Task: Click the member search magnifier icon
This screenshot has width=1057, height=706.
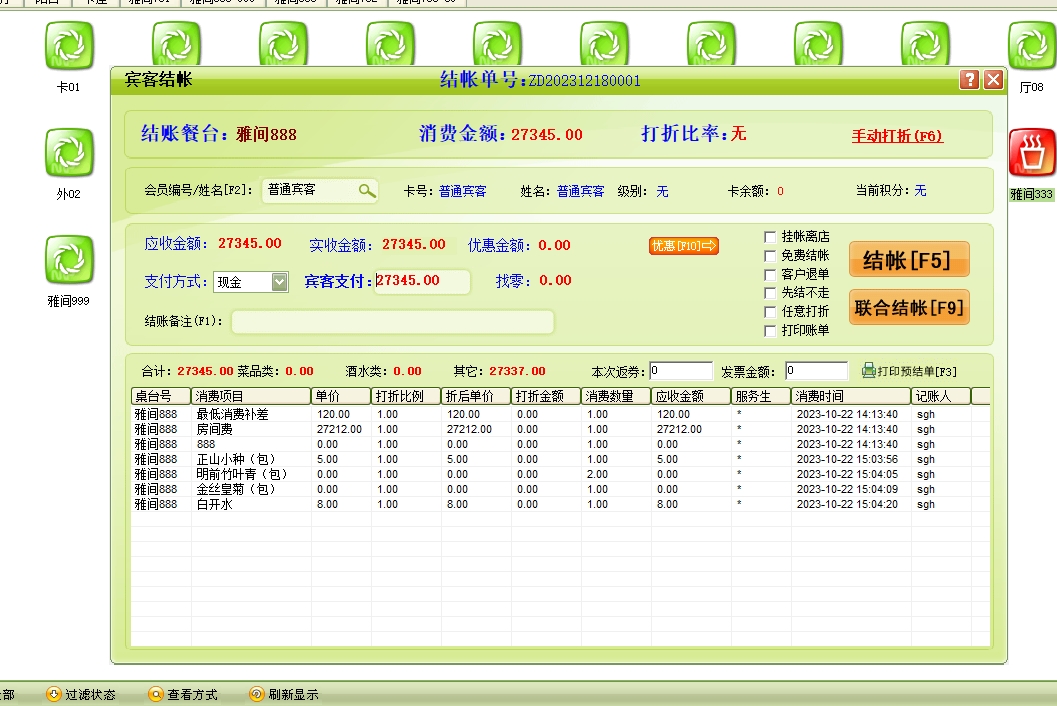Action: pyautogui.click(x=367, y=190)
